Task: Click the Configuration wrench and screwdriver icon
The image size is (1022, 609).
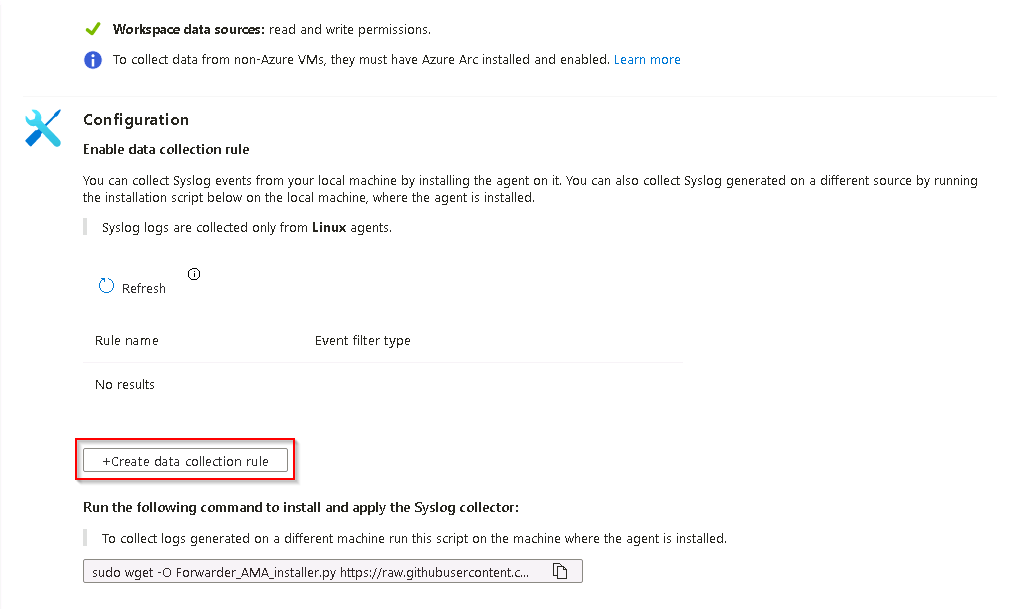Action: click(43, 127)
